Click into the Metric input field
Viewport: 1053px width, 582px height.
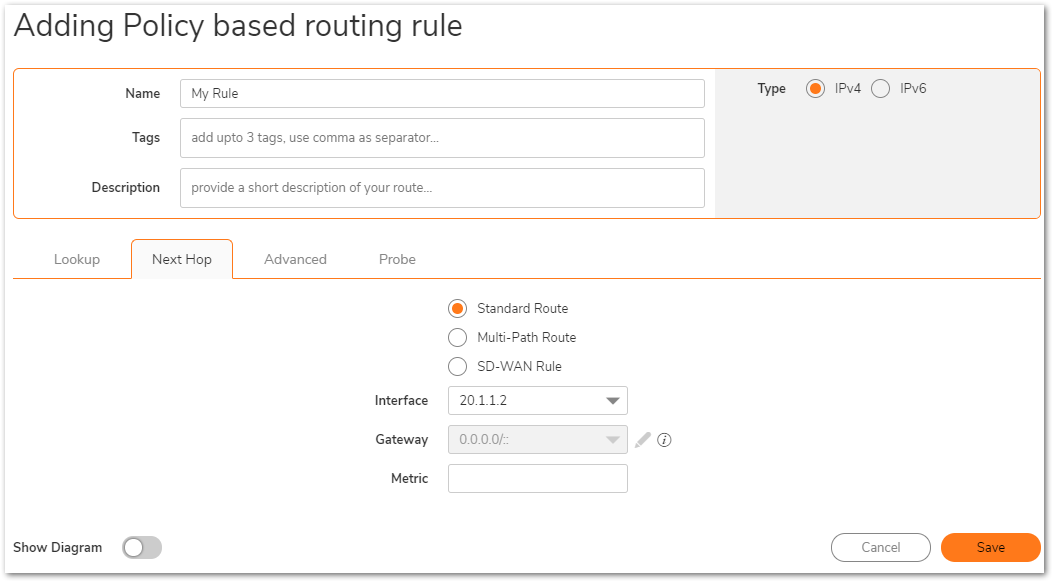point(538,479)
